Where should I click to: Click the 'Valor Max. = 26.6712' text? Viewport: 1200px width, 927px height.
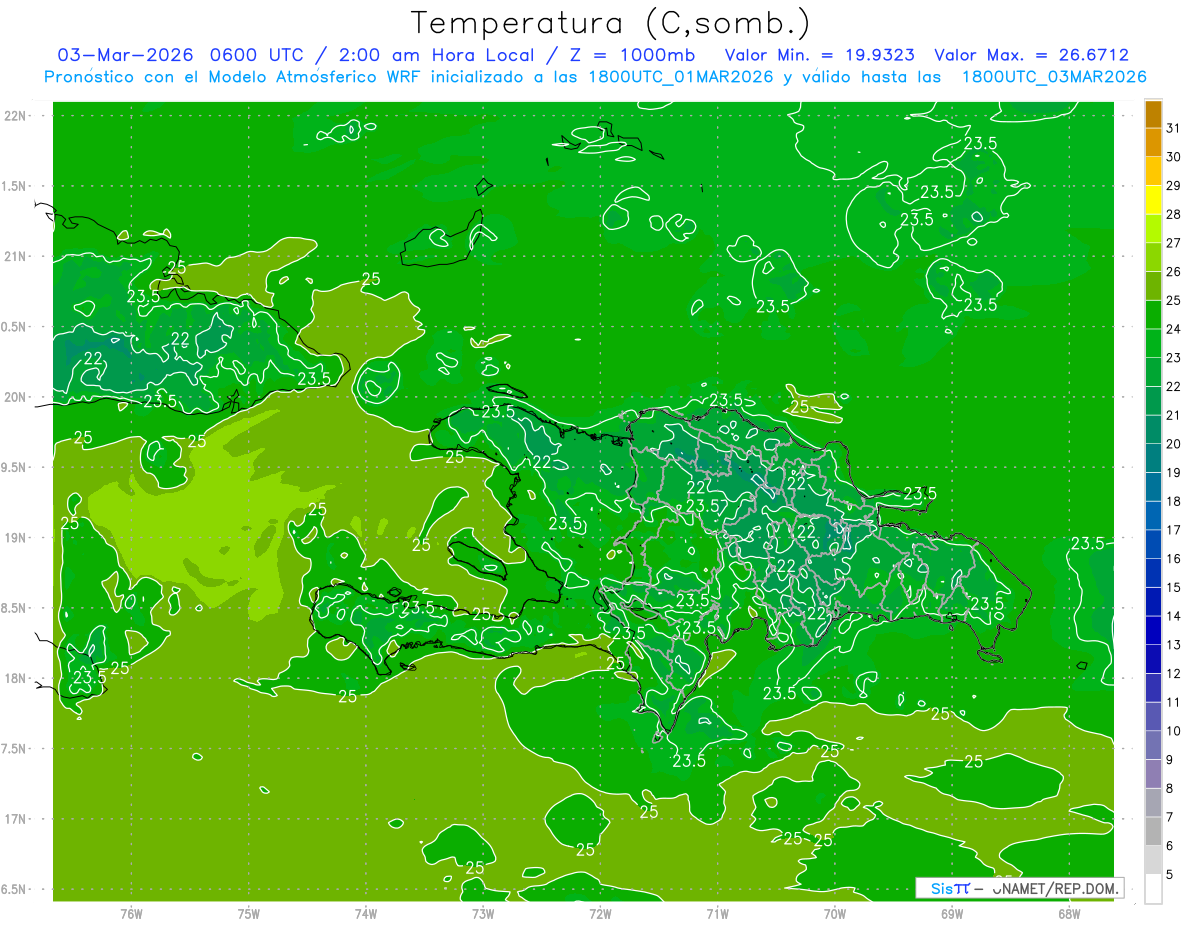pyautogui.click(x=1031, y=55)
